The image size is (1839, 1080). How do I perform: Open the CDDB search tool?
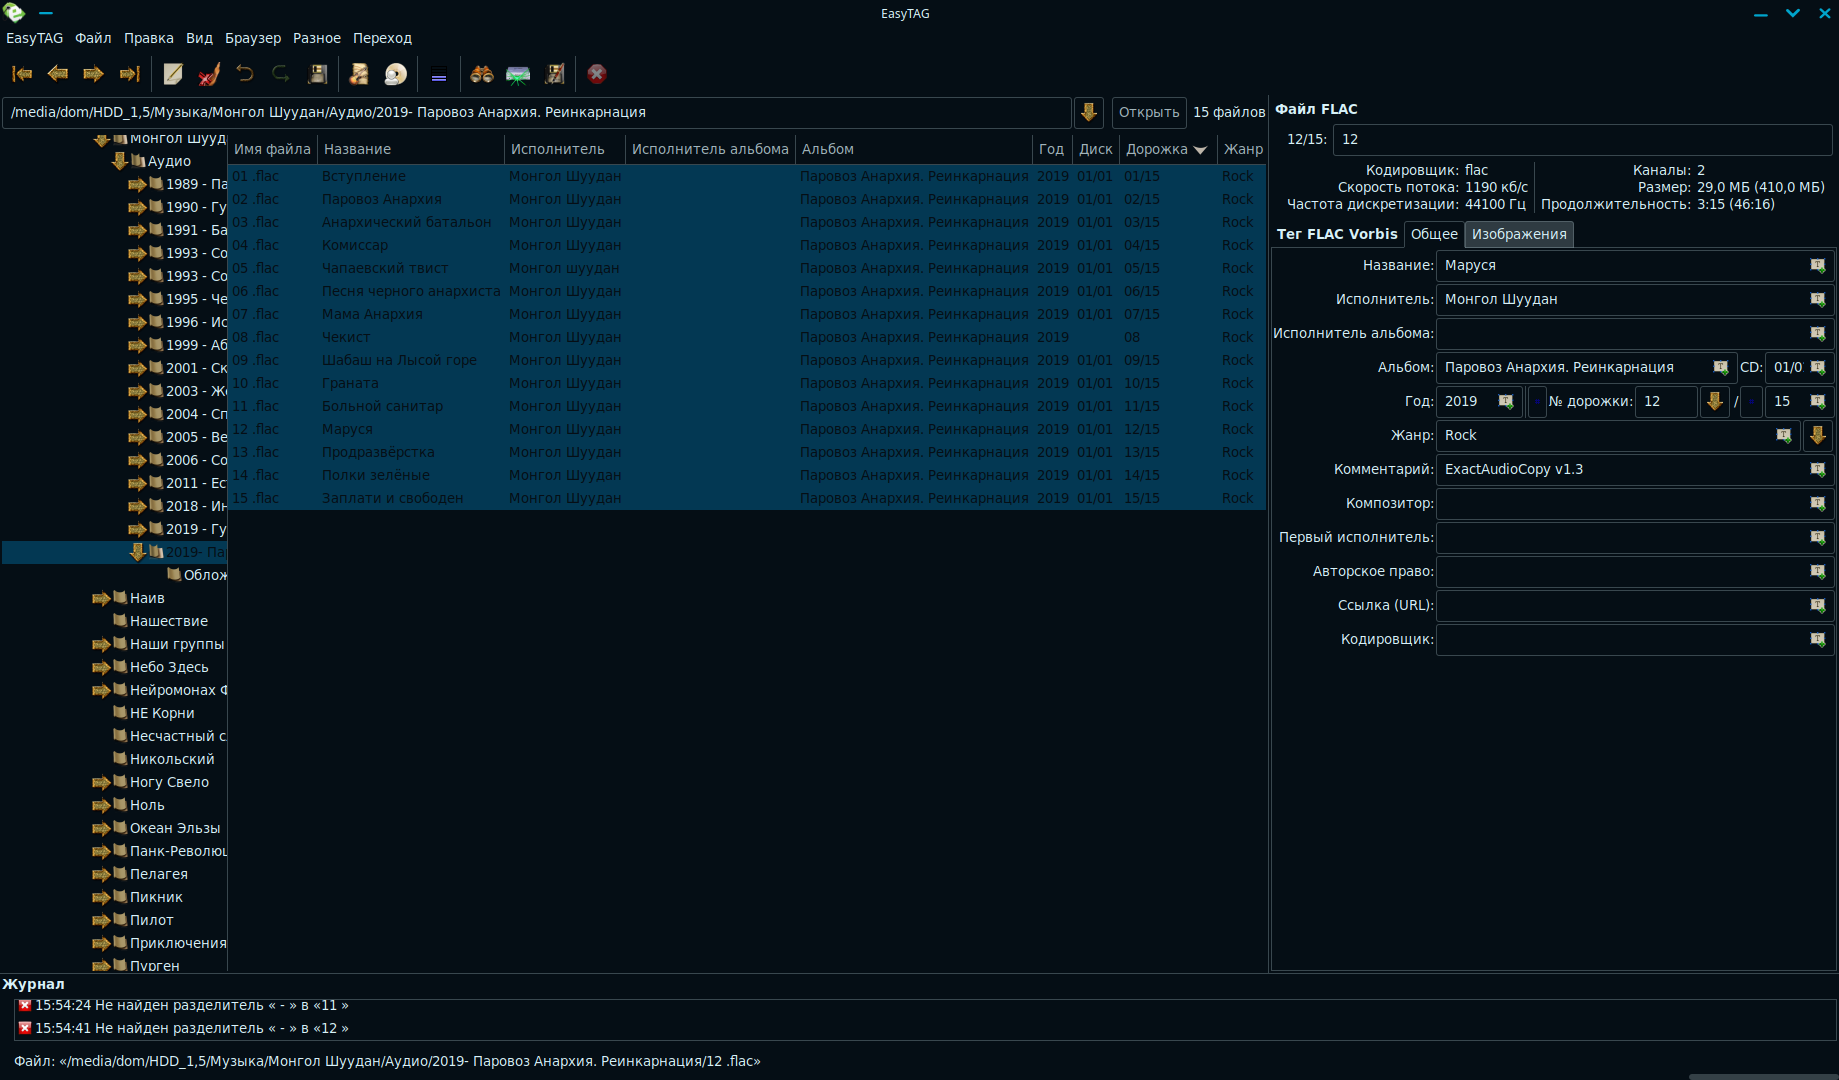[518, 74]
